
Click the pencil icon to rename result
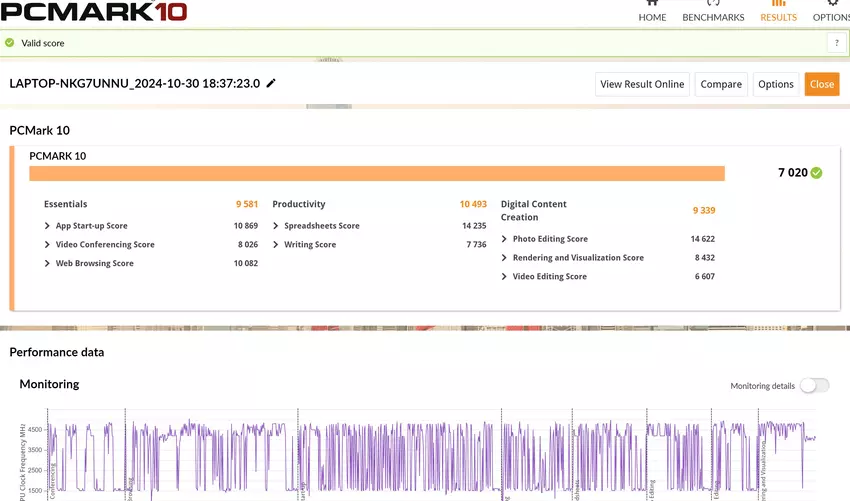[271, 84]
